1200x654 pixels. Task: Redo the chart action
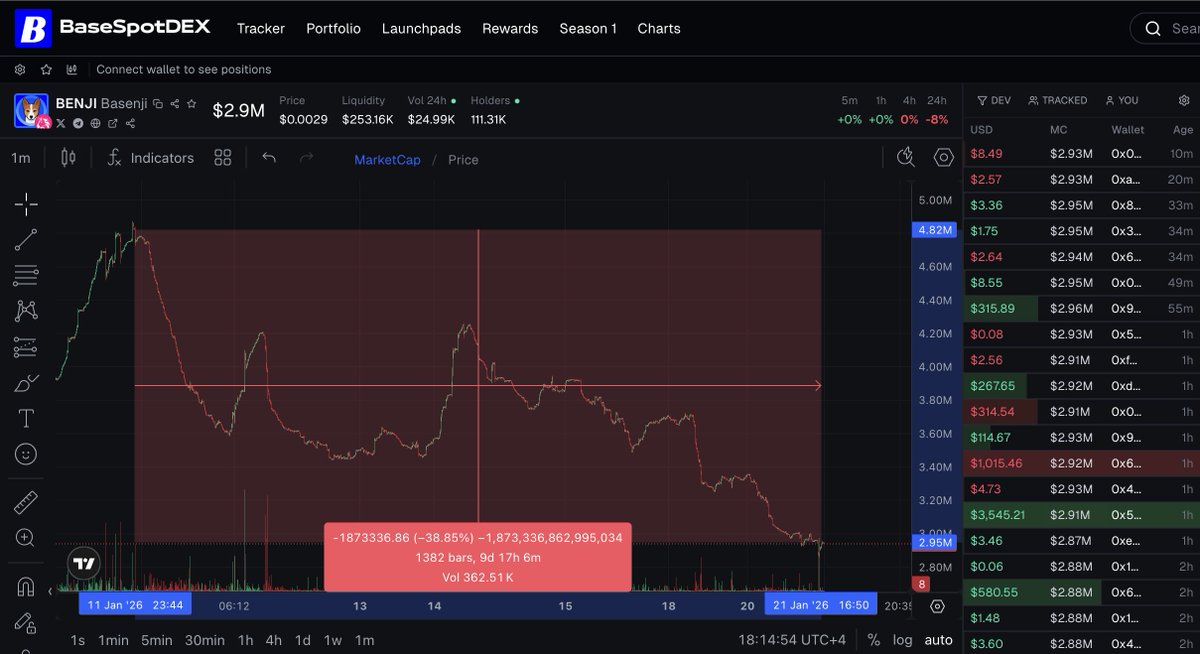point(307,158)
